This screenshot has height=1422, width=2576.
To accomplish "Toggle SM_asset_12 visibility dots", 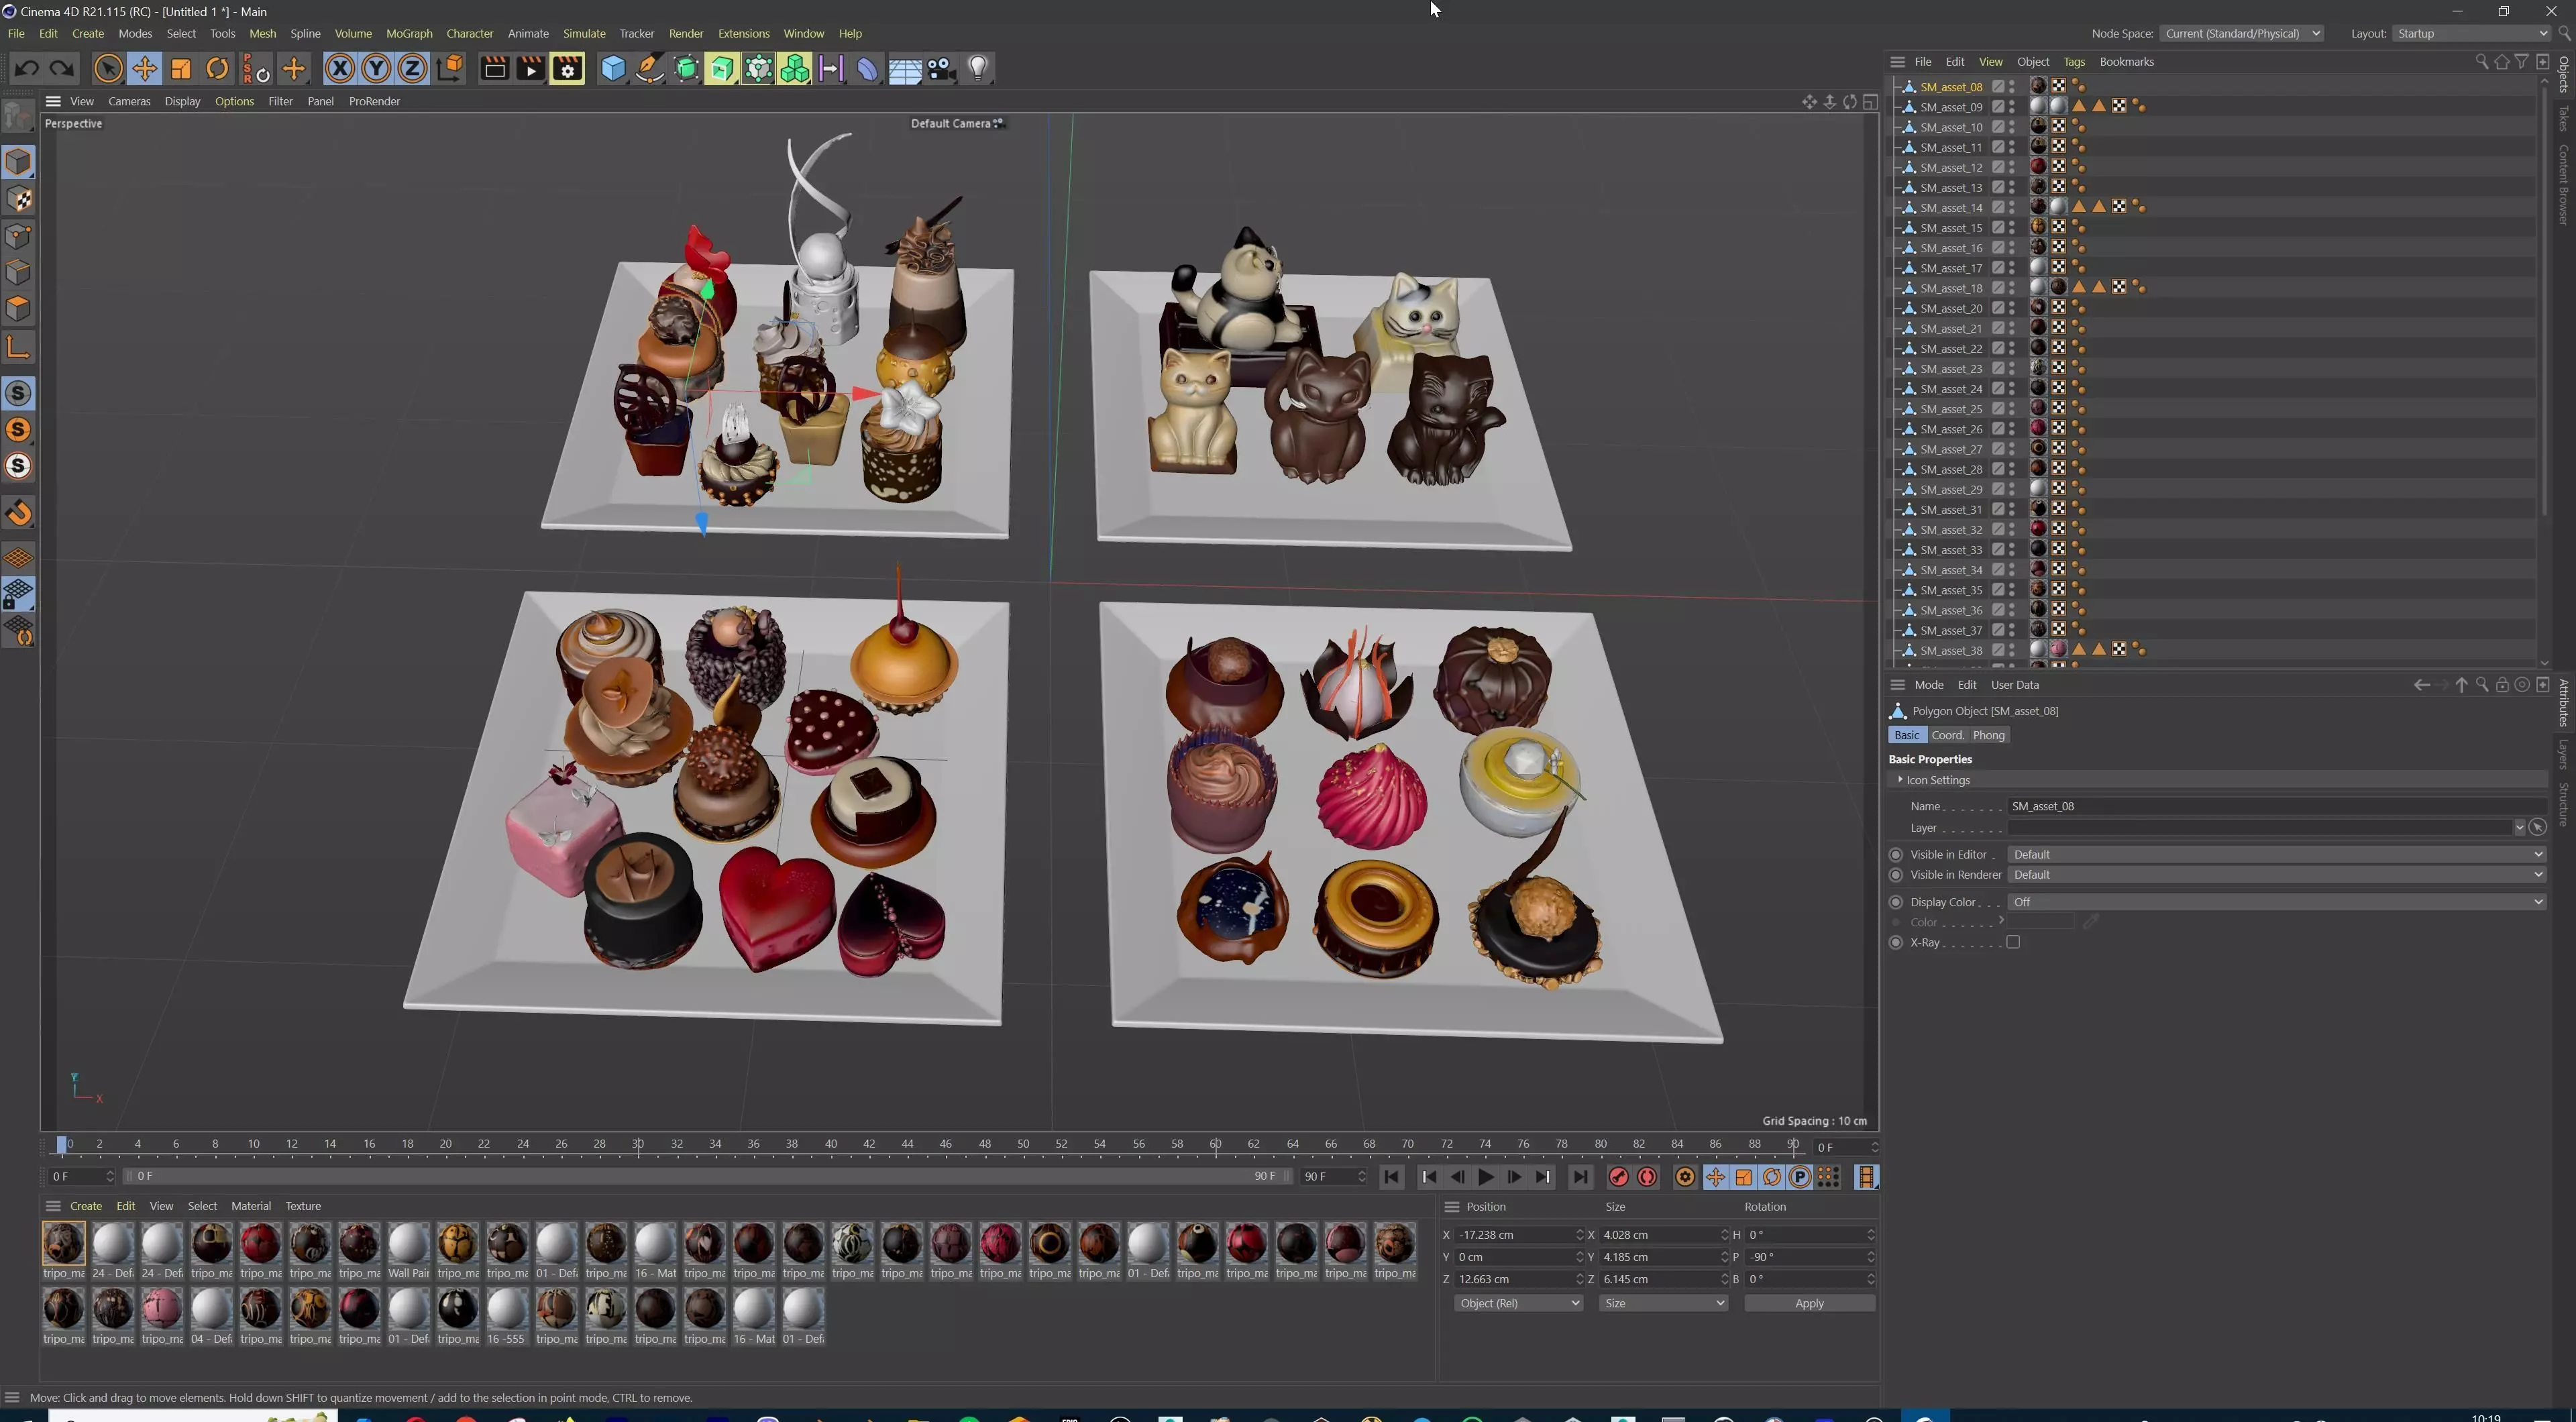I will coord(2012,167).
